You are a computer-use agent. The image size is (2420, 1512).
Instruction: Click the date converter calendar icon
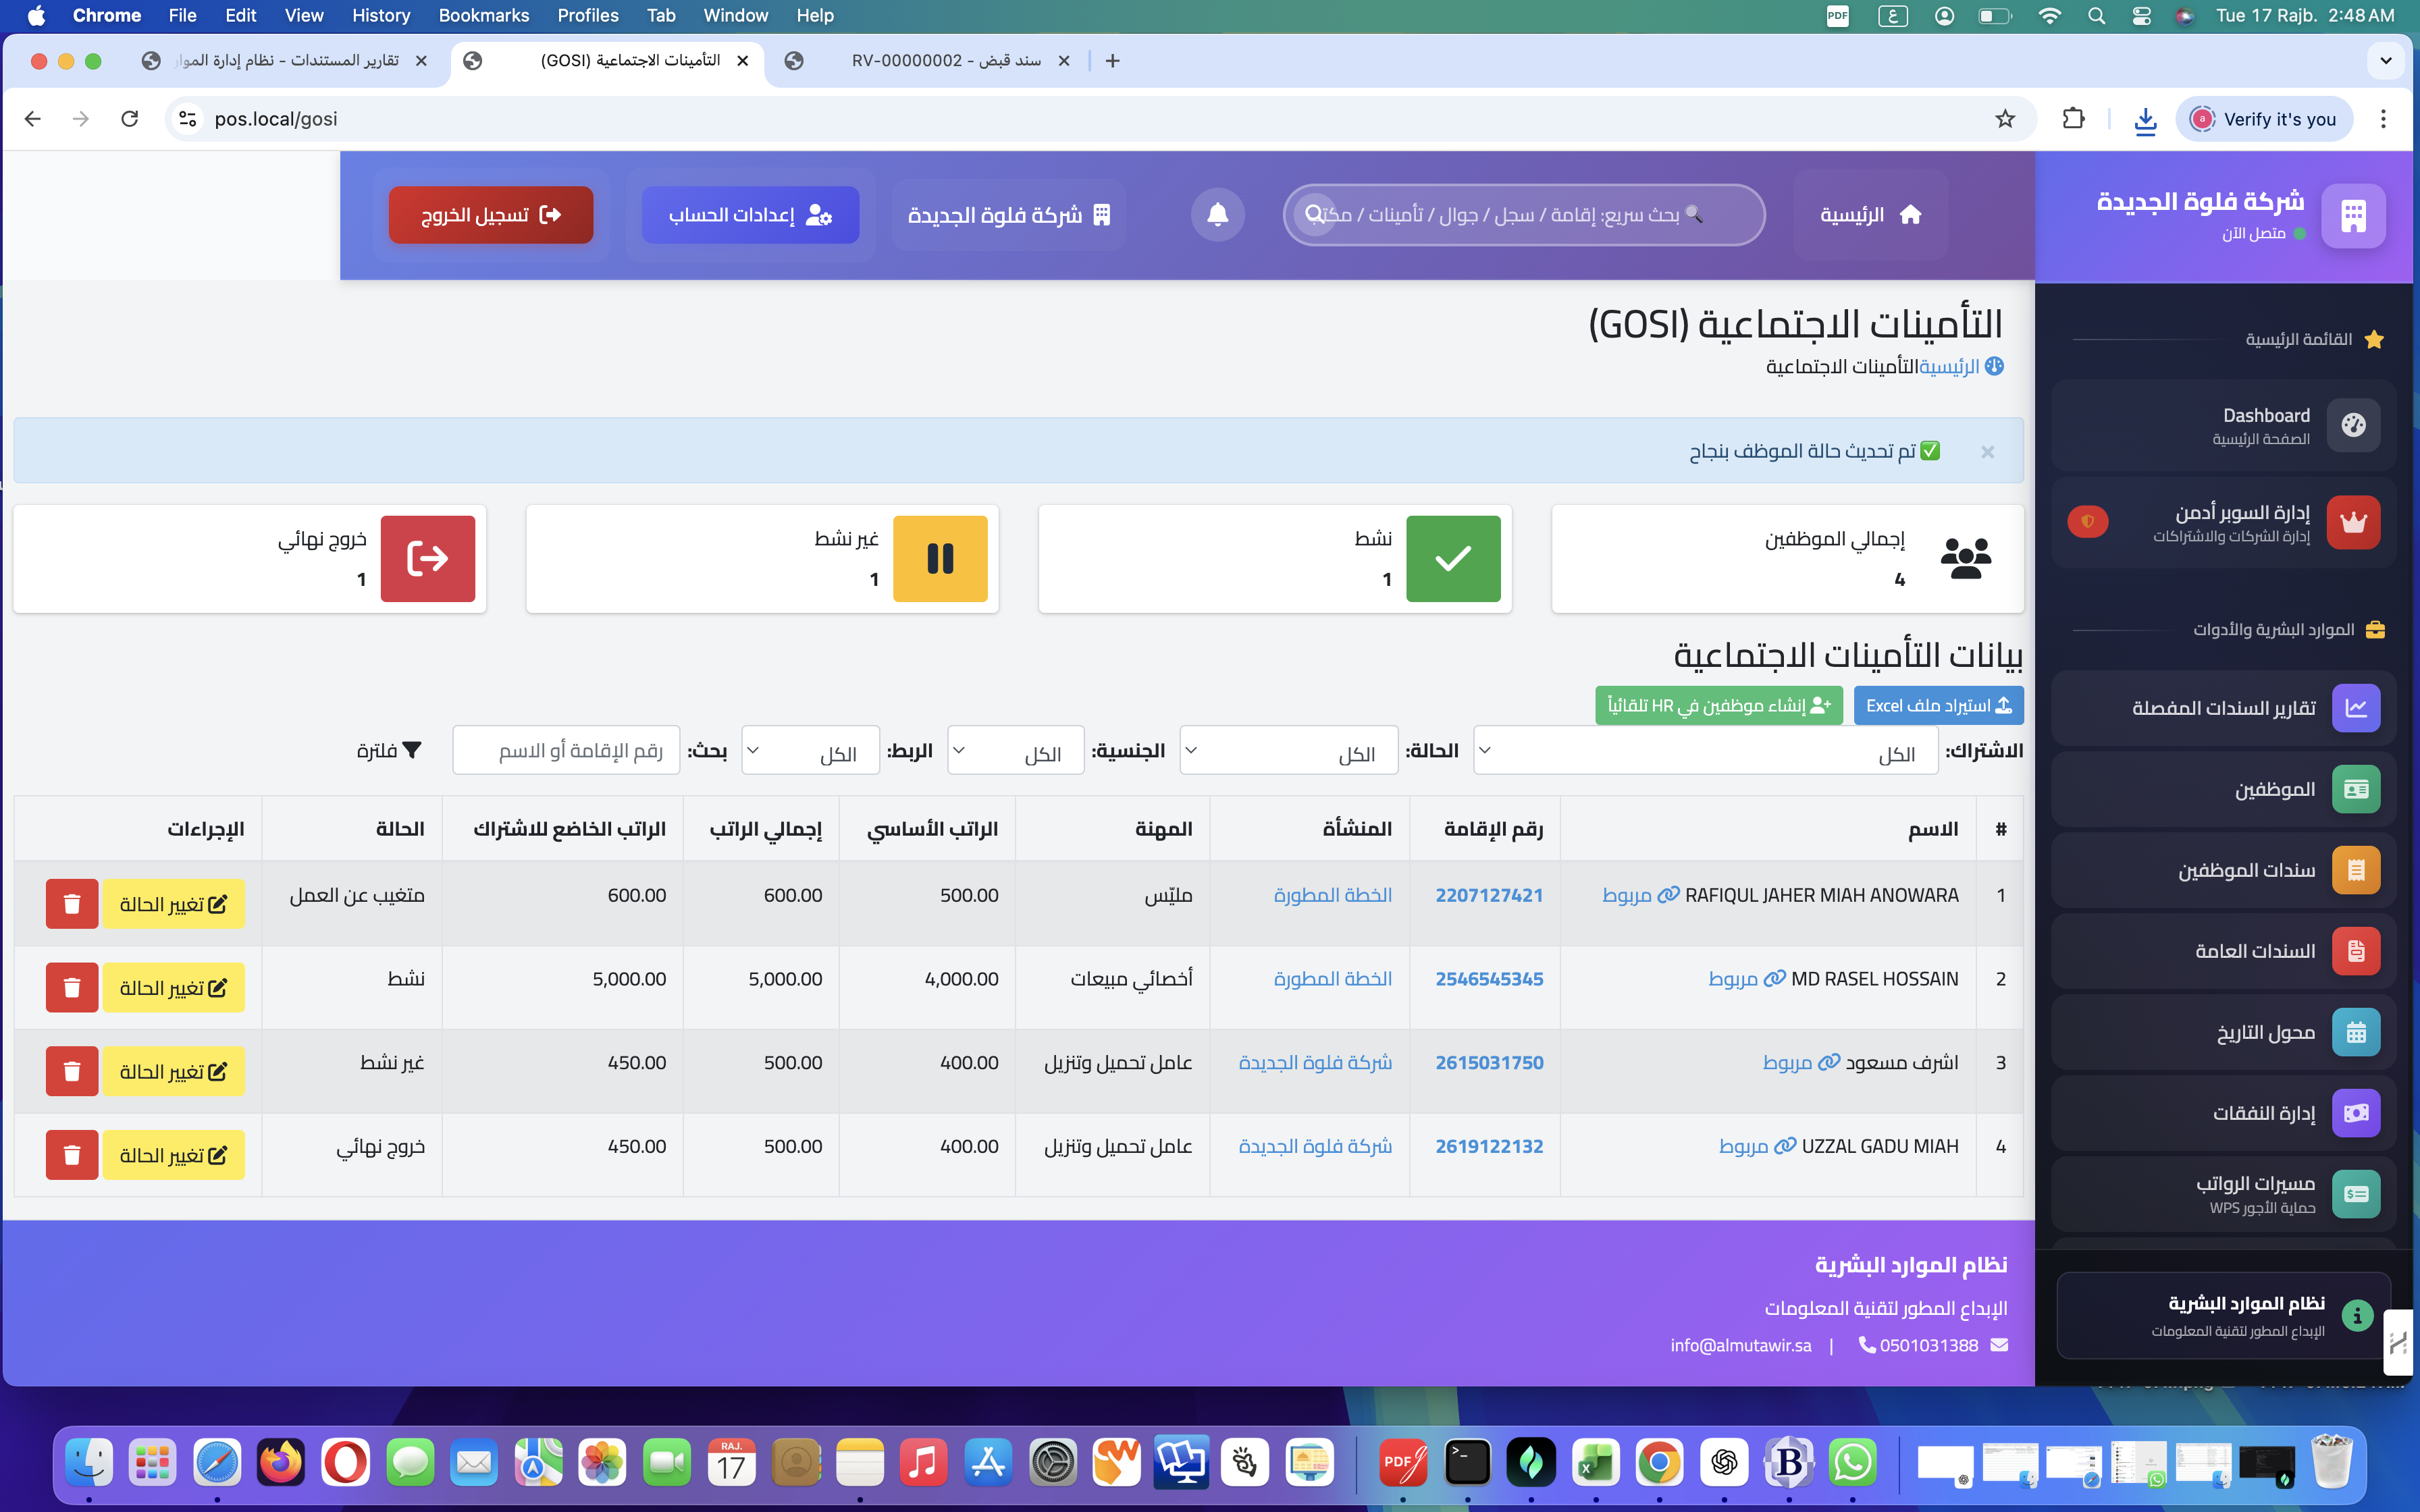click(x=2355, y=1032)
